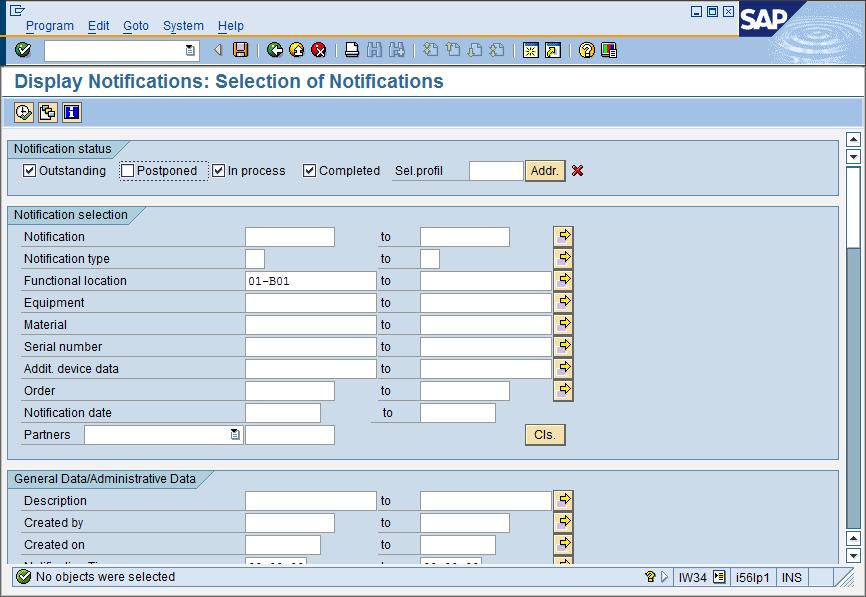Screen dimensions: 866x597
Task: Click the red Cancel icon
Action: pyautogui.click(x=319, y=50)
